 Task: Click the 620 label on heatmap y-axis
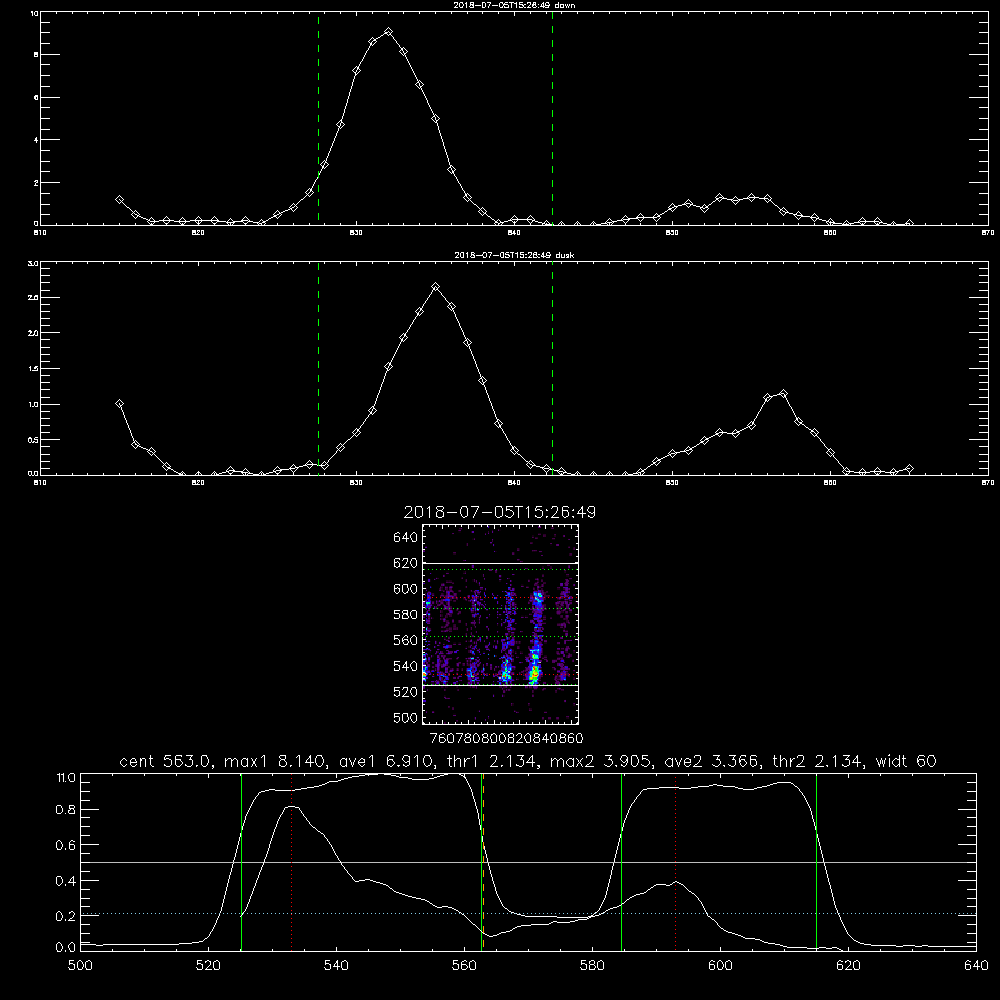(x=406, y=563)
